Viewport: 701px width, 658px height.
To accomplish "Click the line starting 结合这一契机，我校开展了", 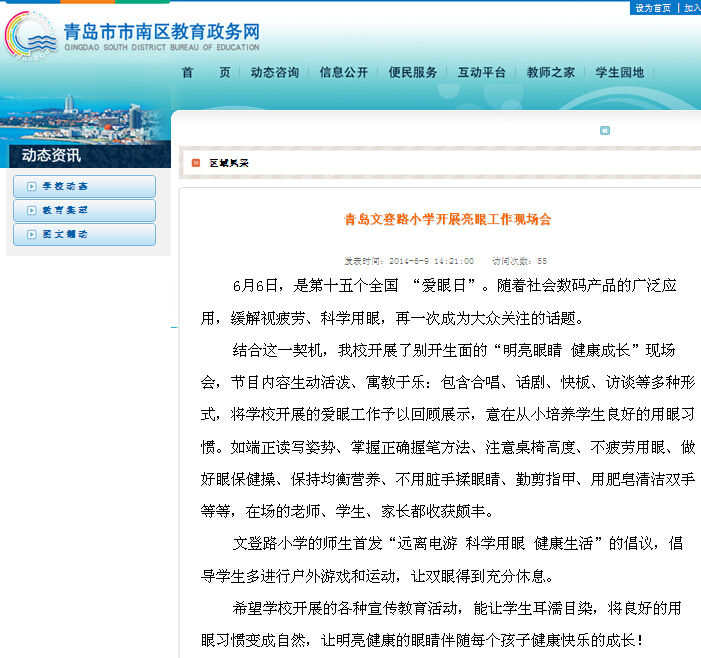I will coord(453,350).
